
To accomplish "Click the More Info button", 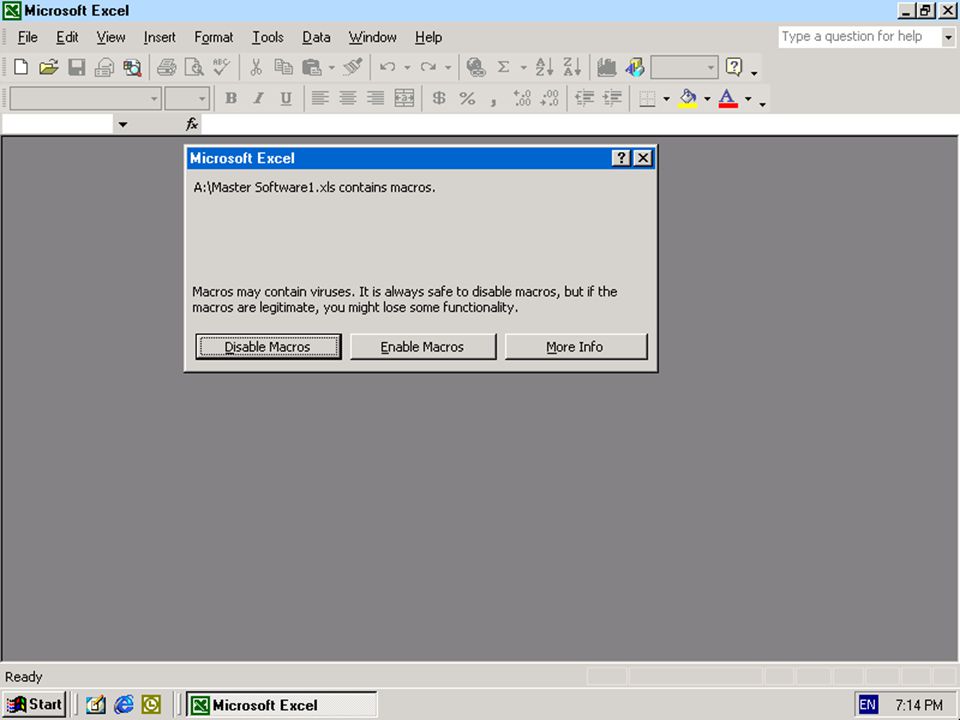I will pos(576,347).
